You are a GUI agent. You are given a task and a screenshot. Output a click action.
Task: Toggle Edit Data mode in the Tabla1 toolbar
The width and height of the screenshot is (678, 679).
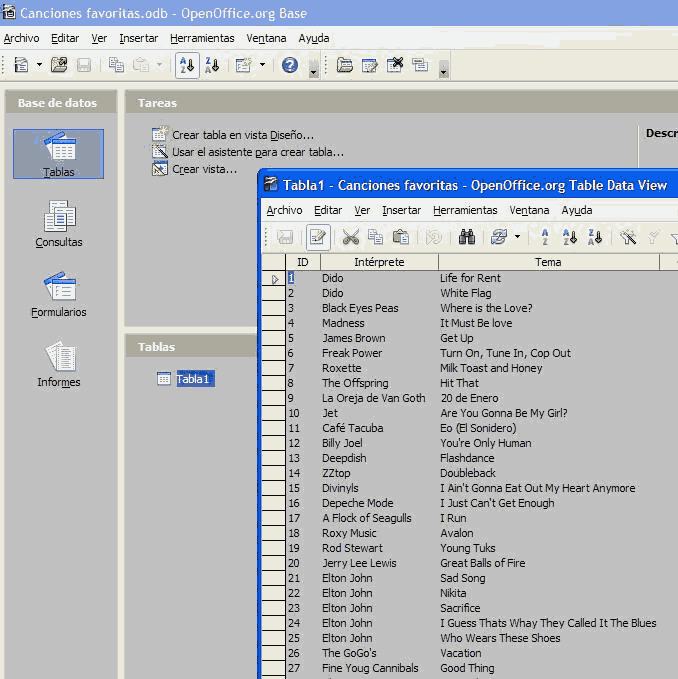click(x=318, y=237)
